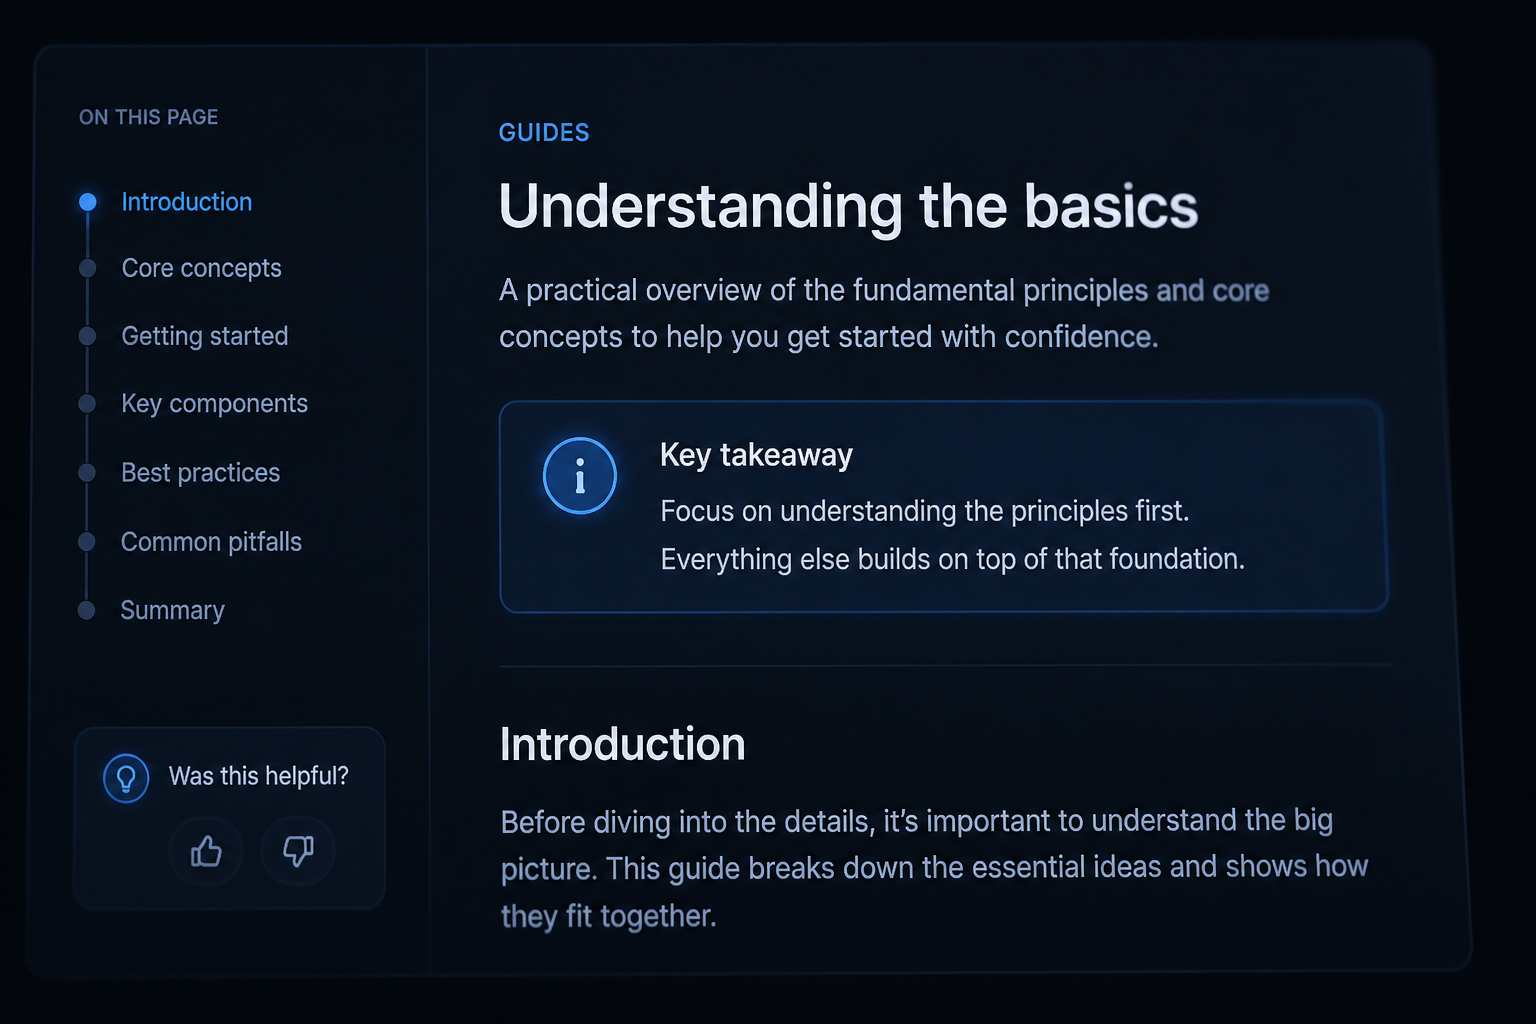The image size is (1536, 1024).
Task: Jump to Core concepts section
Action: 201,268
